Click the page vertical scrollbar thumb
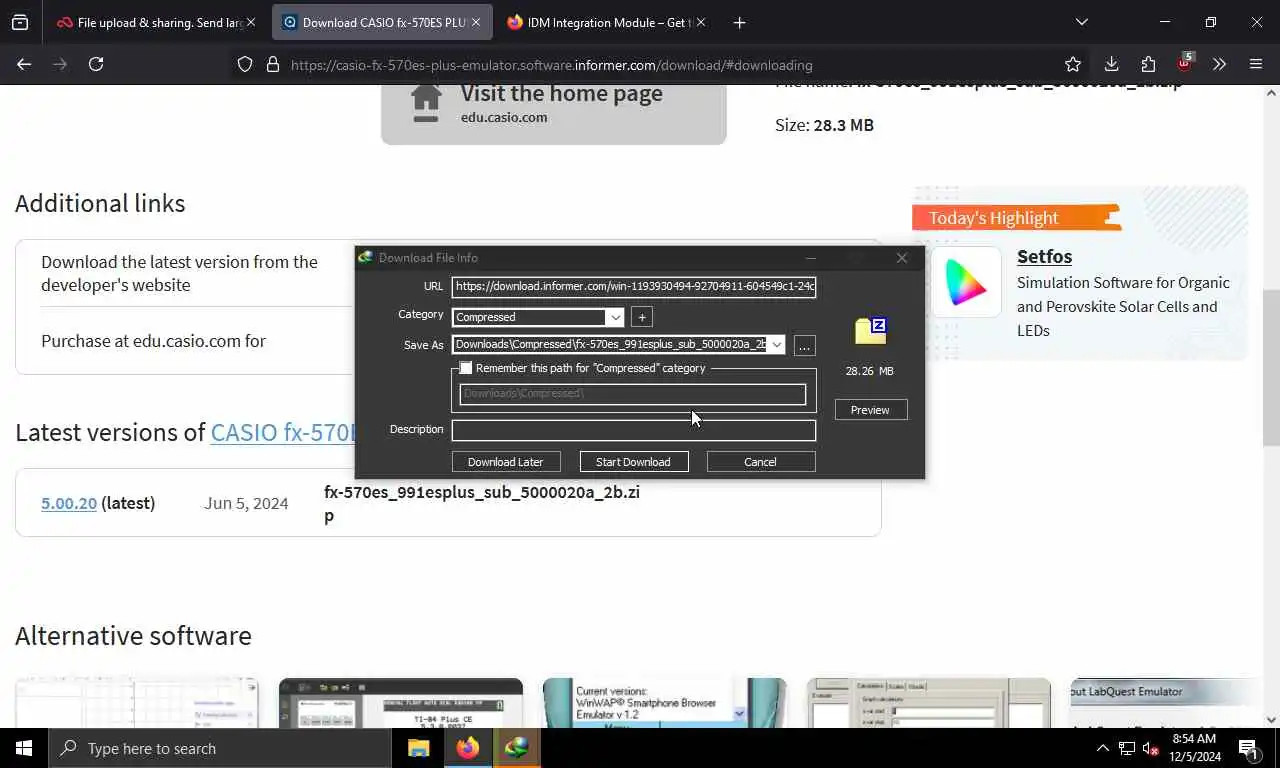The image size is (1280, 768). click(x=1271, y=370)
